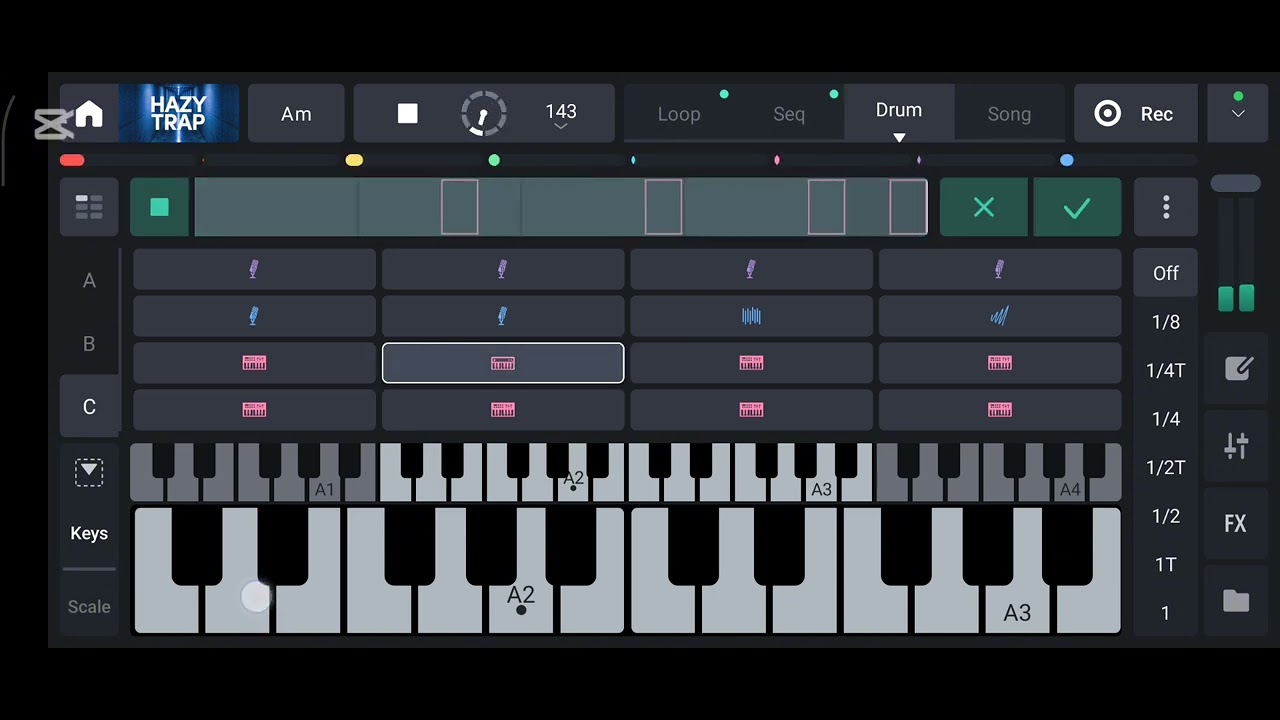This screenshot has height=720, width=1280.
Task: Trigger second purple vocal microphone pad
Action: click(503, 269)
